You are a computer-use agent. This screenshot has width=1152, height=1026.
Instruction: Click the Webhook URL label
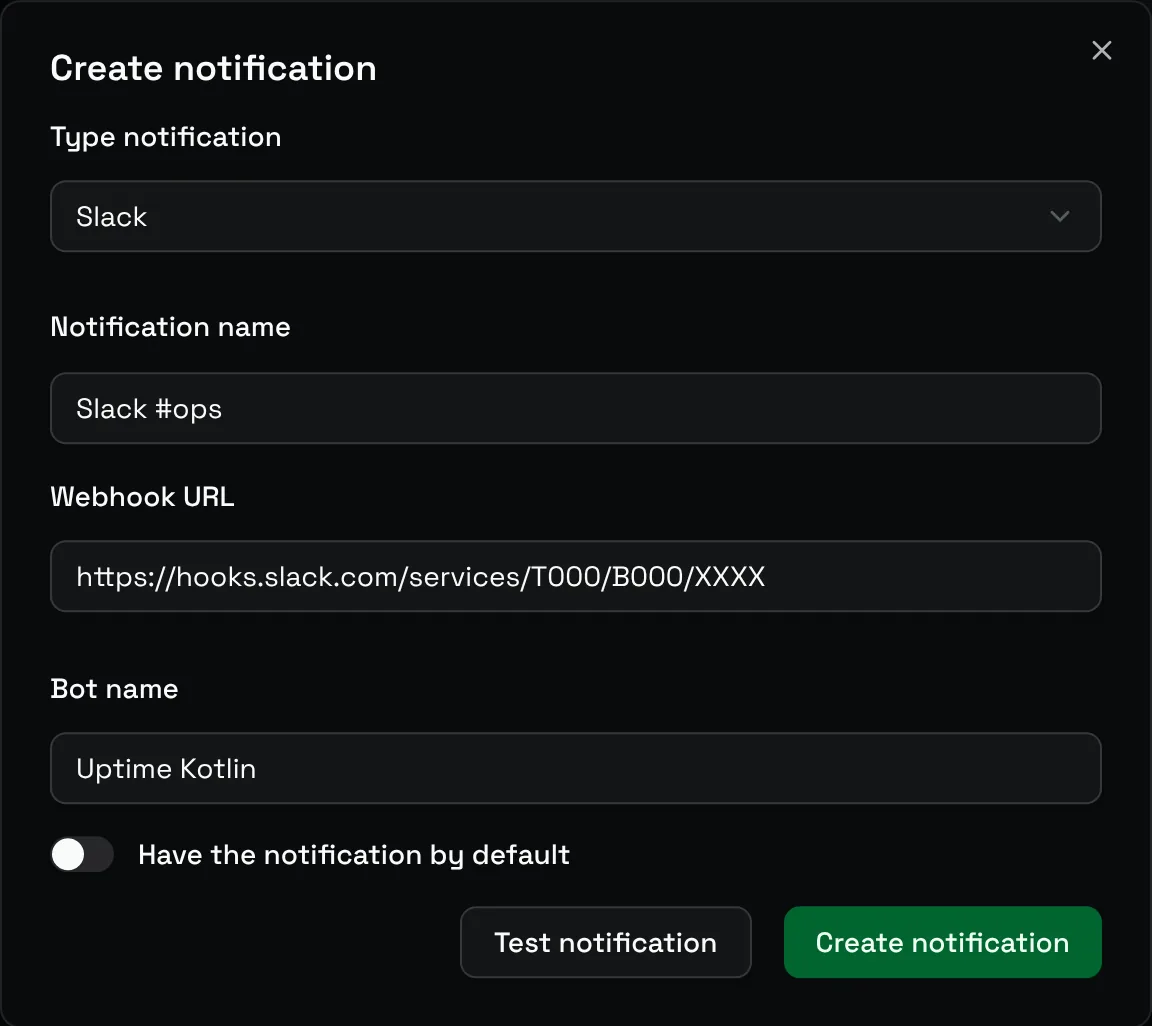point(142,497)
